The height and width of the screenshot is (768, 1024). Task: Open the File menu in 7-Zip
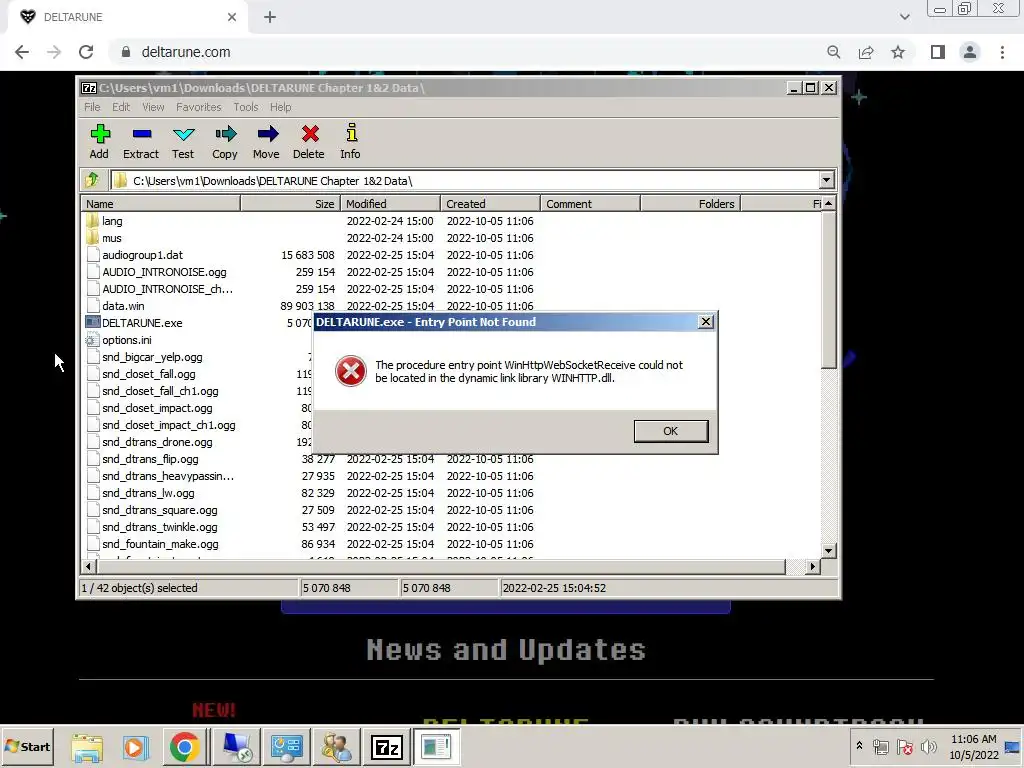click(x=92, y=107)
